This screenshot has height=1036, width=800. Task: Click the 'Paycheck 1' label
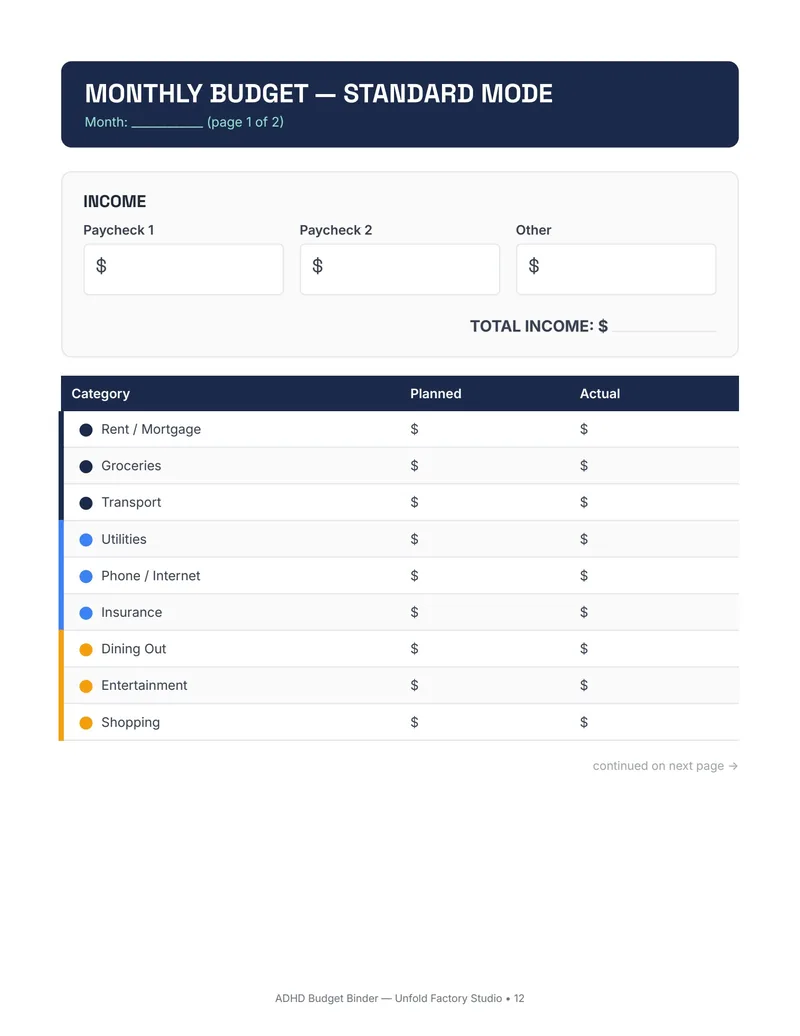tap(119, 230)
